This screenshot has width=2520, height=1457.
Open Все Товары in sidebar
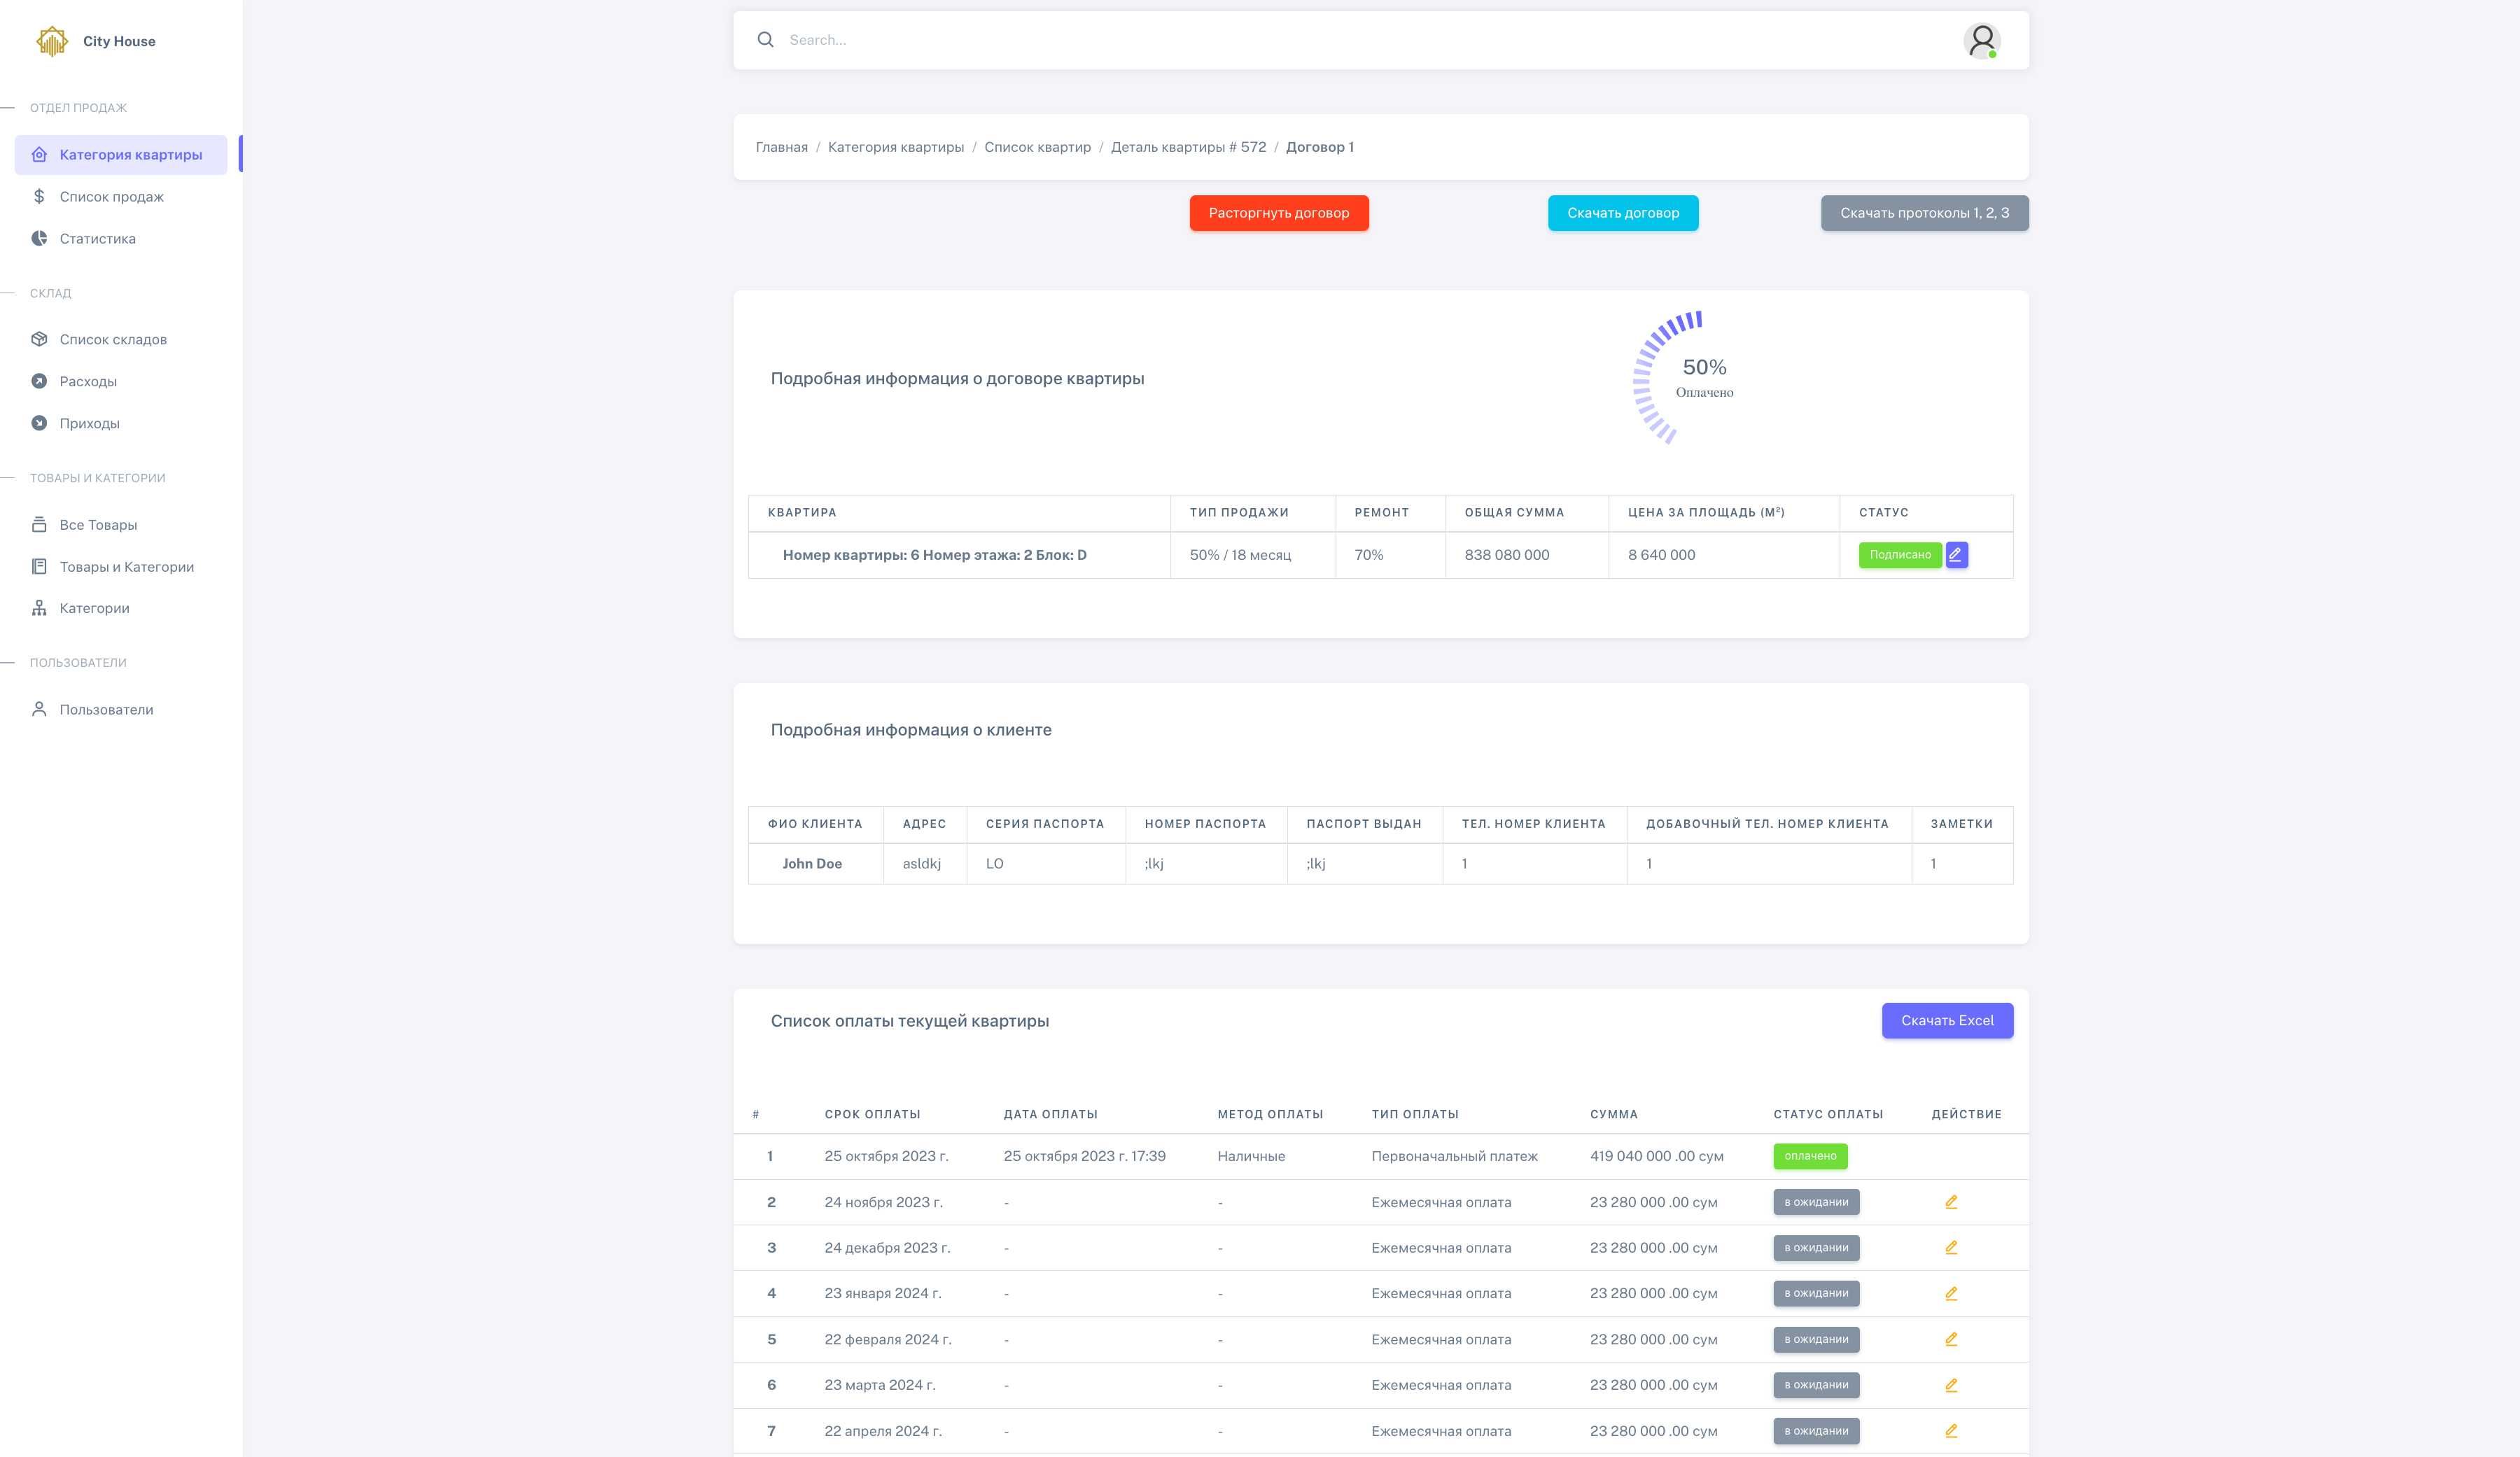(121, 524)
